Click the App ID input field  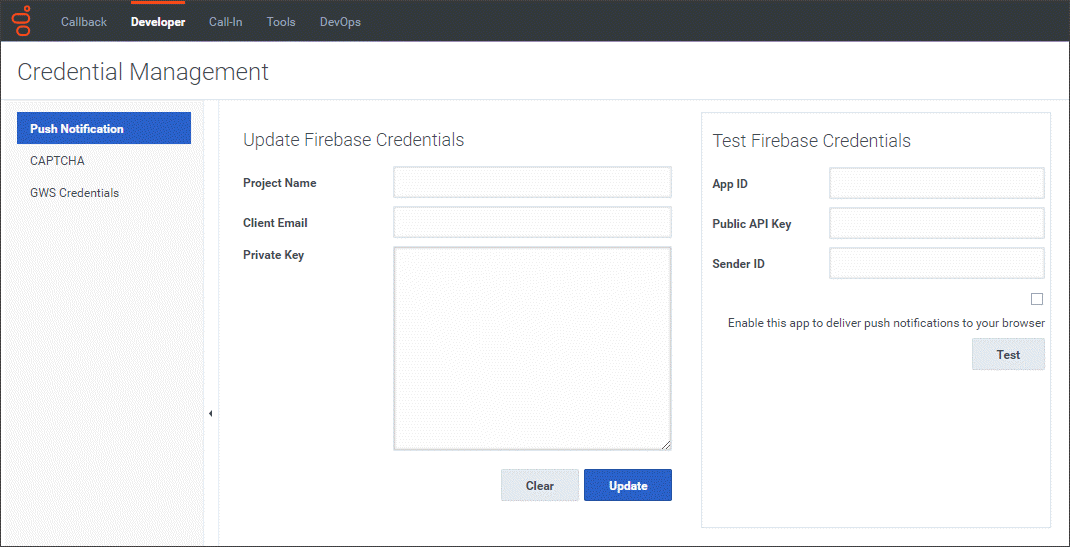(937, 184)
